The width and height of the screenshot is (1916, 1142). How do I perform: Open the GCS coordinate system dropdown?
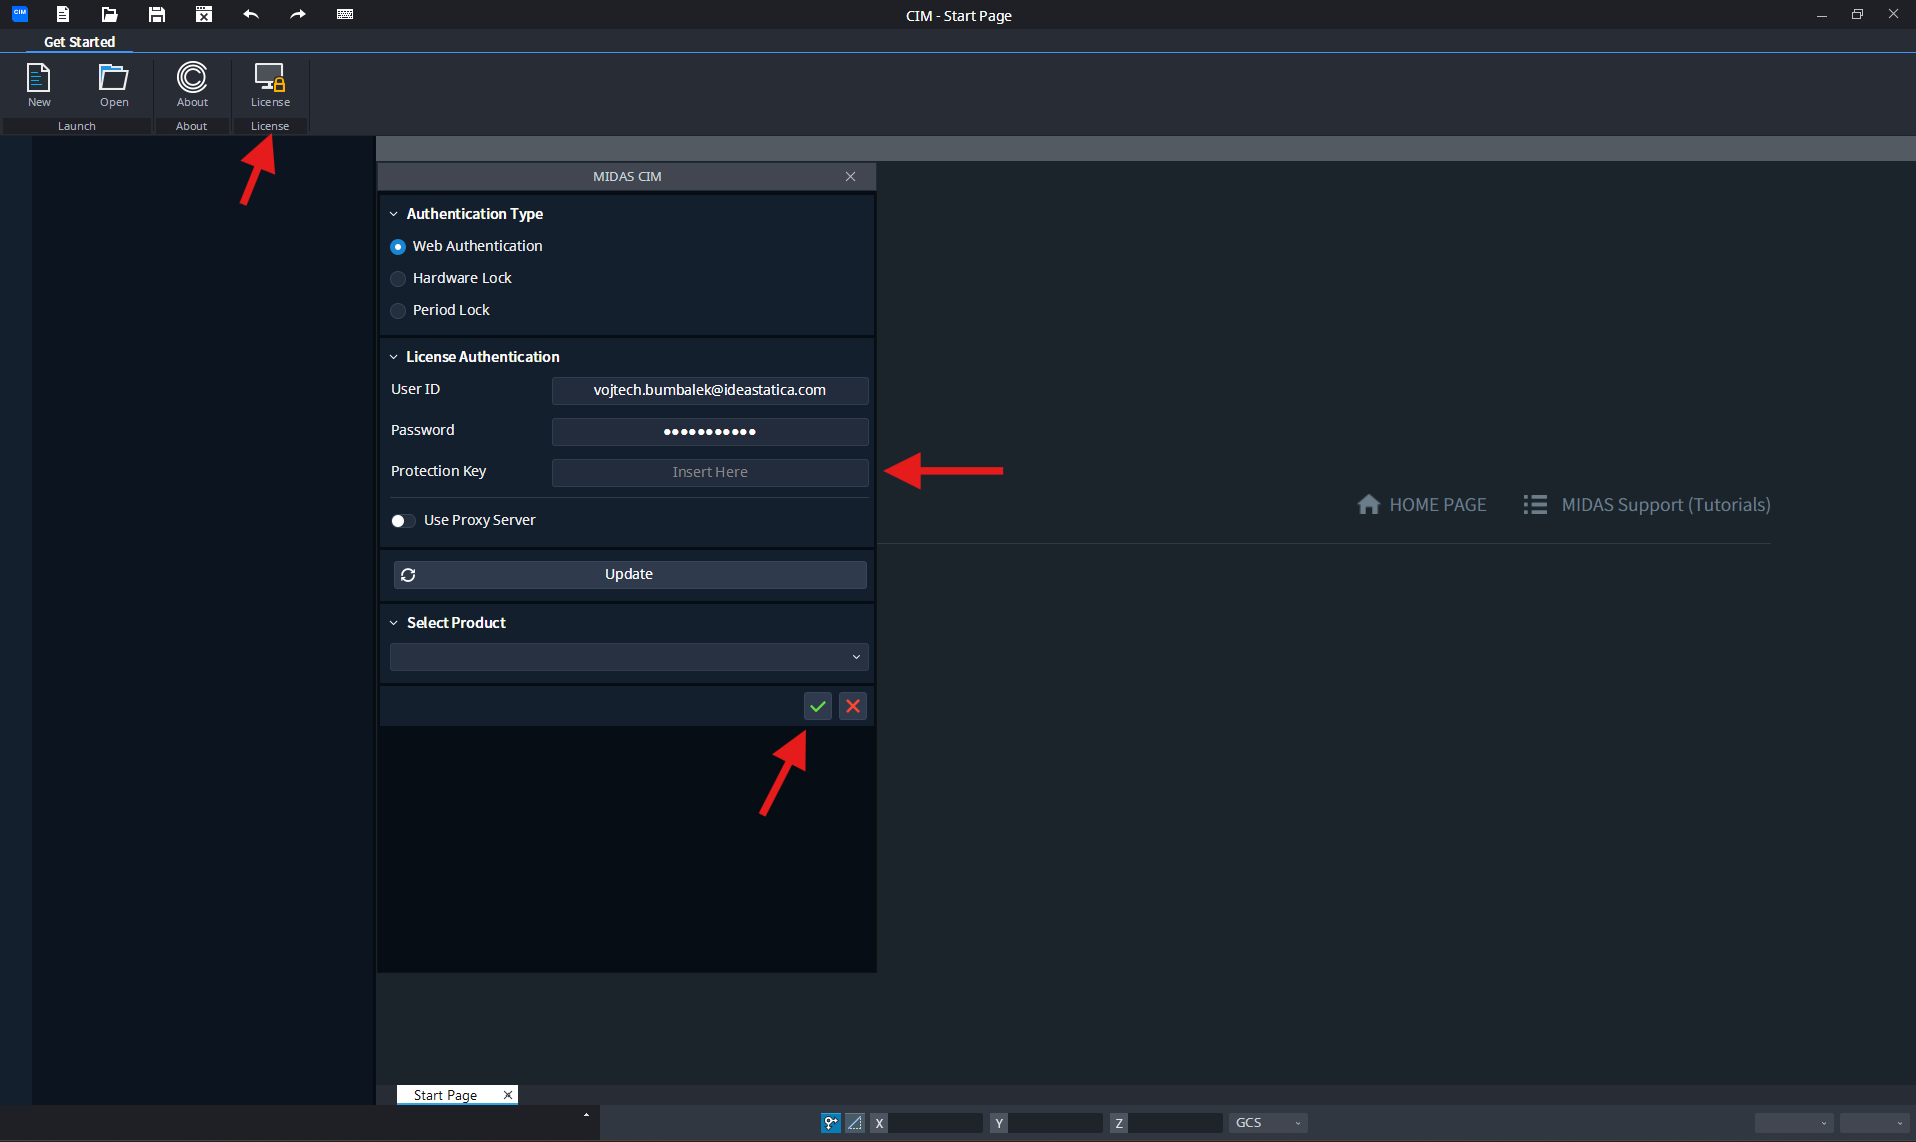click(x=1268, y=1123)
